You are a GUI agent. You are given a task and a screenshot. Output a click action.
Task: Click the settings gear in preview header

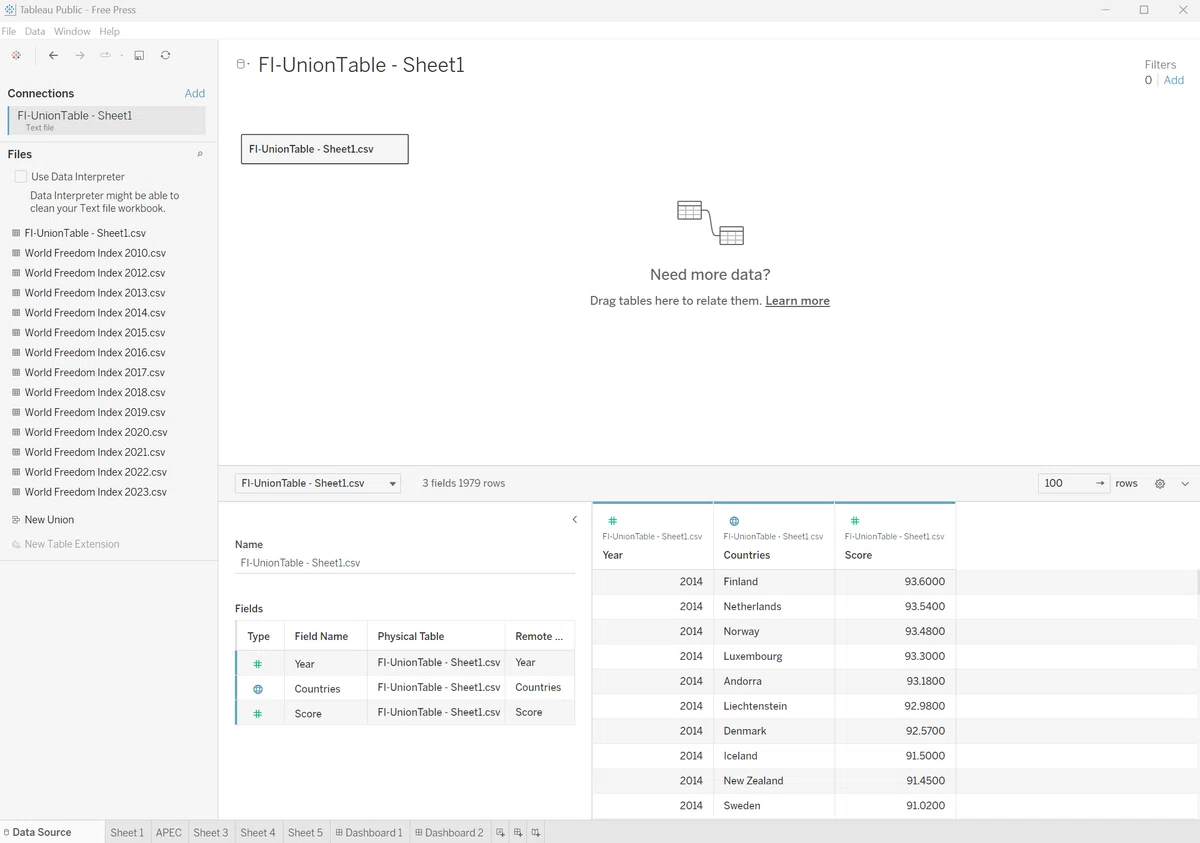click(1160, 483)
